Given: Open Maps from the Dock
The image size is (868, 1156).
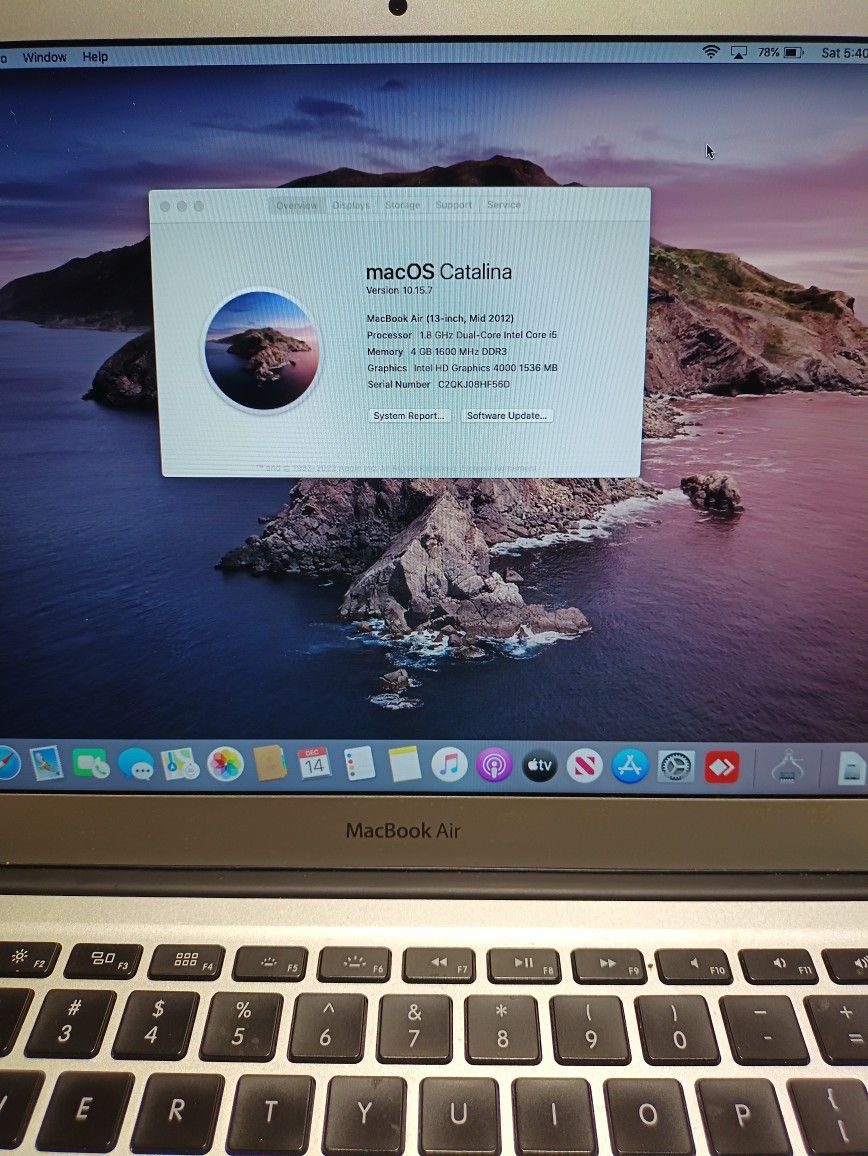Looking at the screenshot, I should 181,765.
